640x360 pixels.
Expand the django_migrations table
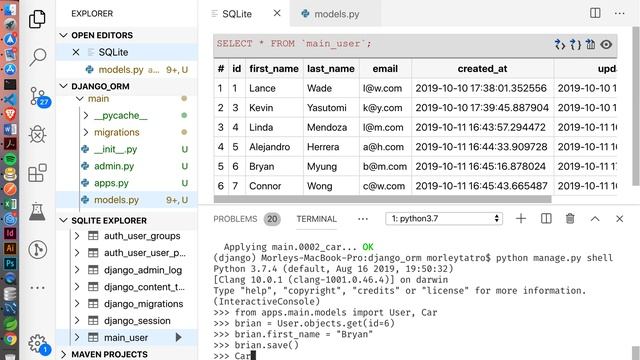[77, 304]
